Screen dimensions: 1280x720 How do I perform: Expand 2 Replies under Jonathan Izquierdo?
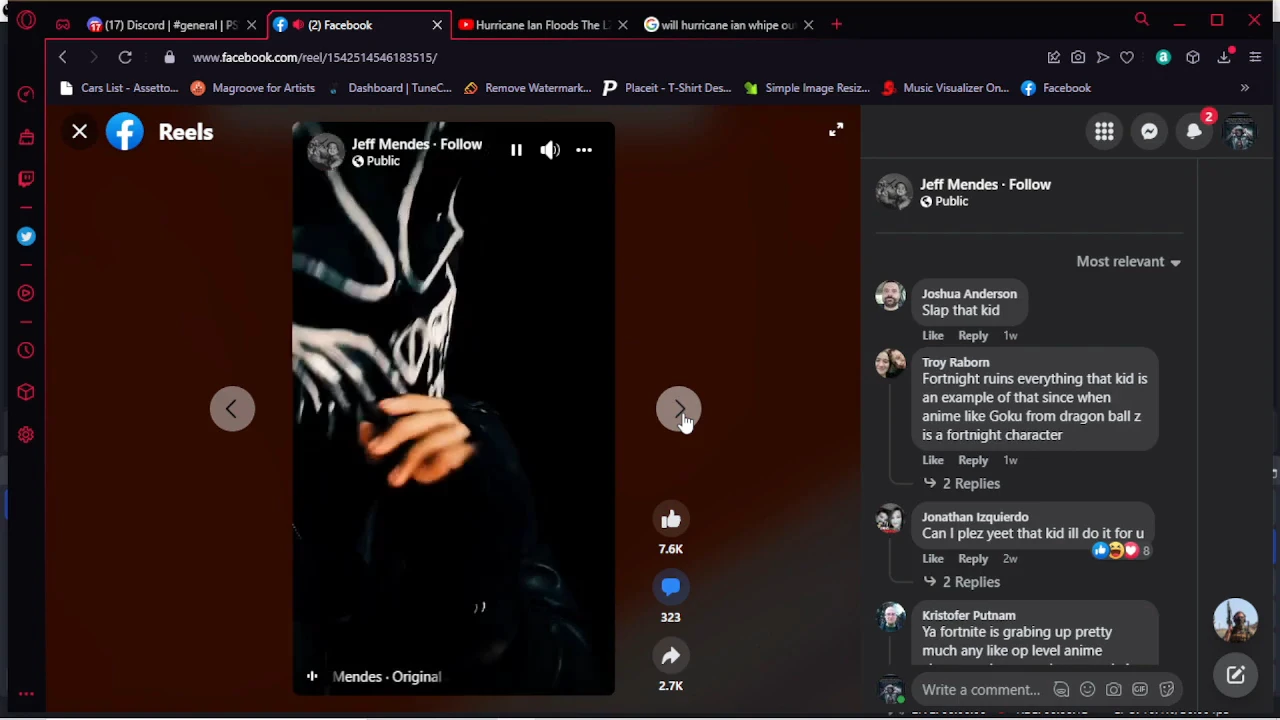(961, 582)
